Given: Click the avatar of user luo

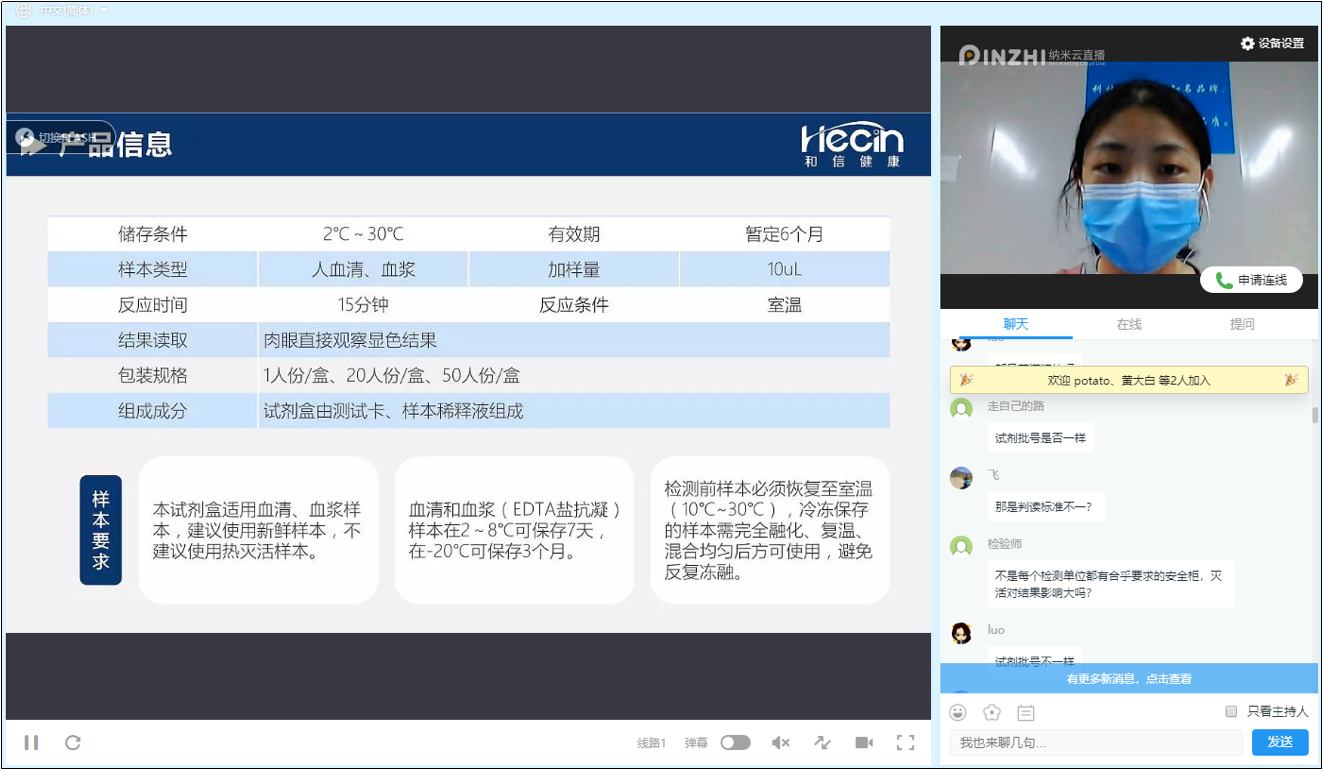Looking at the screenshot, I should click(x=961, y=632).
